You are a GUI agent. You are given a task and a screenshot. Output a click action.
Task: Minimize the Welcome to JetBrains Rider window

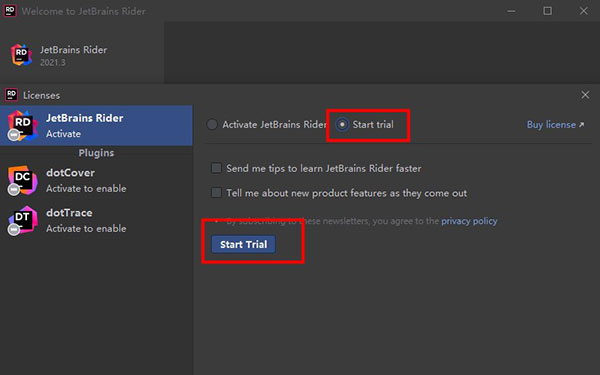coord(511,11)
